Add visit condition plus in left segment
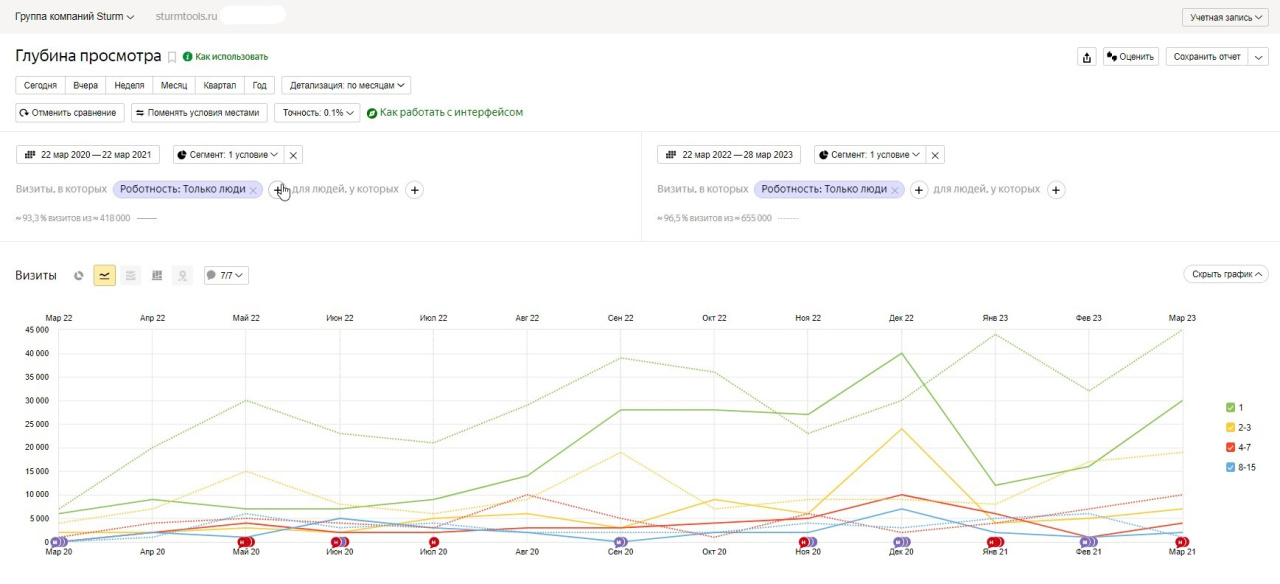1280x584 pixels. (277, 189)
